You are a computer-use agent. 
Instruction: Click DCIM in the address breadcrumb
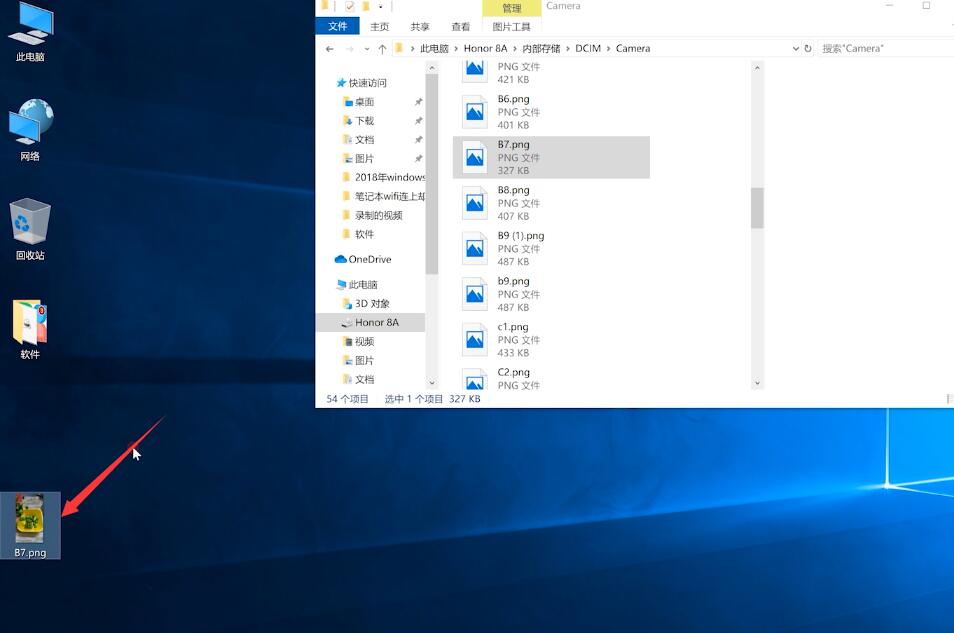point(588,49)
